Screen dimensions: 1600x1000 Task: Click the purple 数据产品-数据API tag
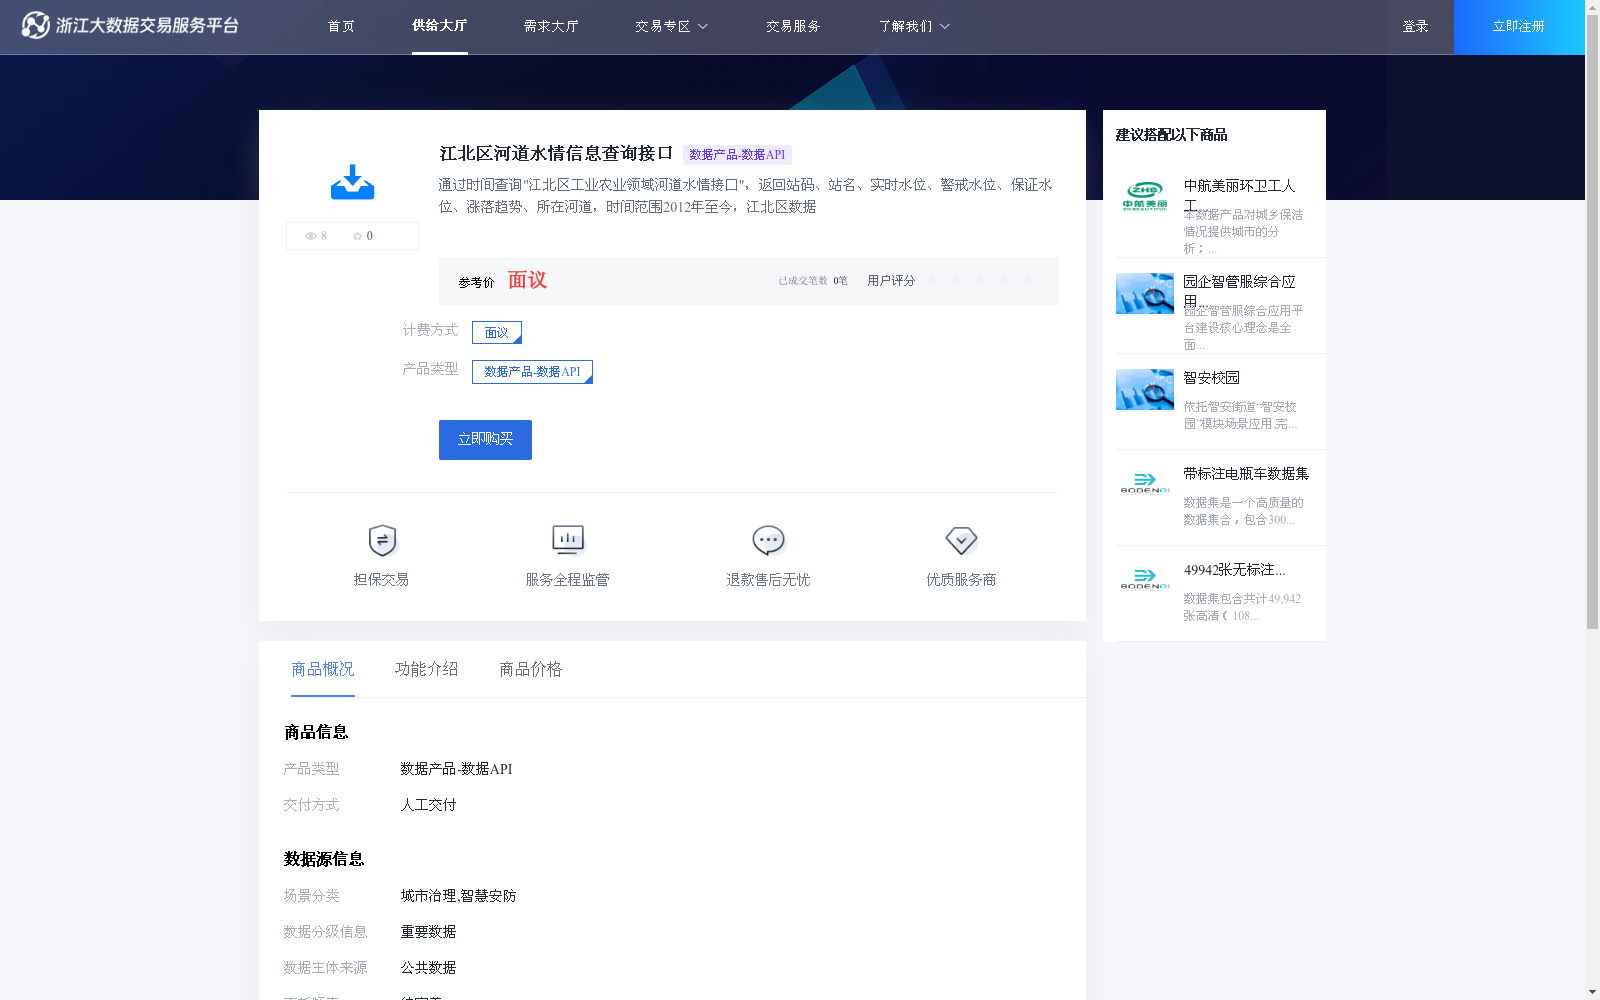[737, 155]
